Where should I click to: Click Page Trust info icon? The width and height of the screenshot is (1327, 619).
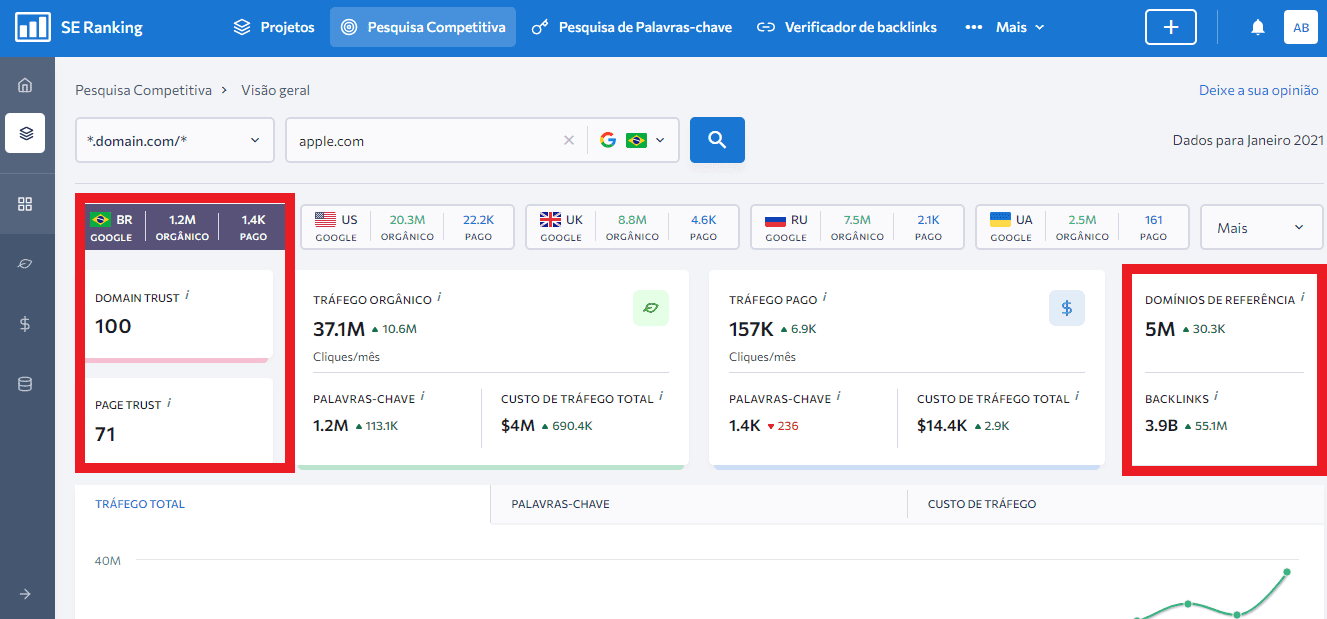[169, 403]
